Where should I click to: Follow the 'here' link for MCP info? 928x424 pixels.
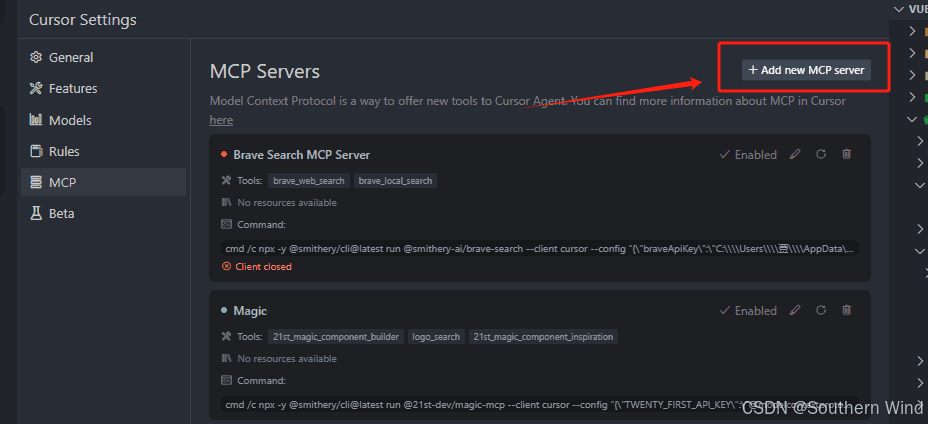click(x=221, y=120)
